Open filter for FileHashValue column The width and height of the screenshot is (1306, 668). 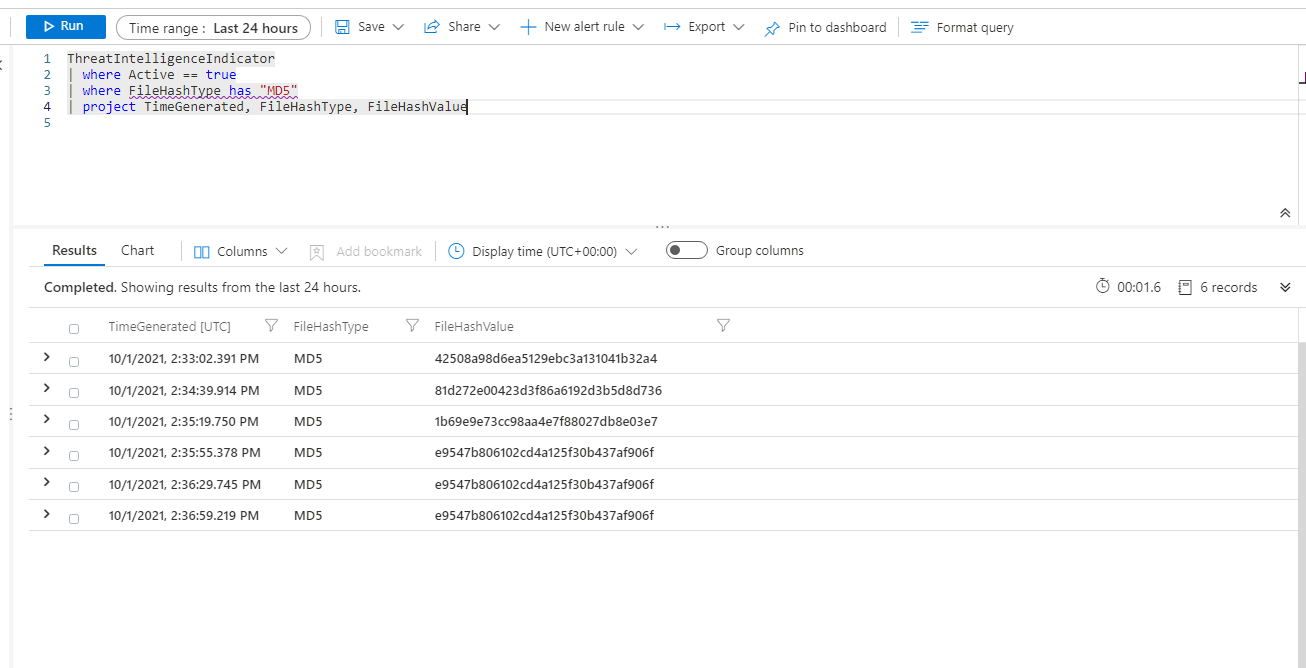pos(724,326)
